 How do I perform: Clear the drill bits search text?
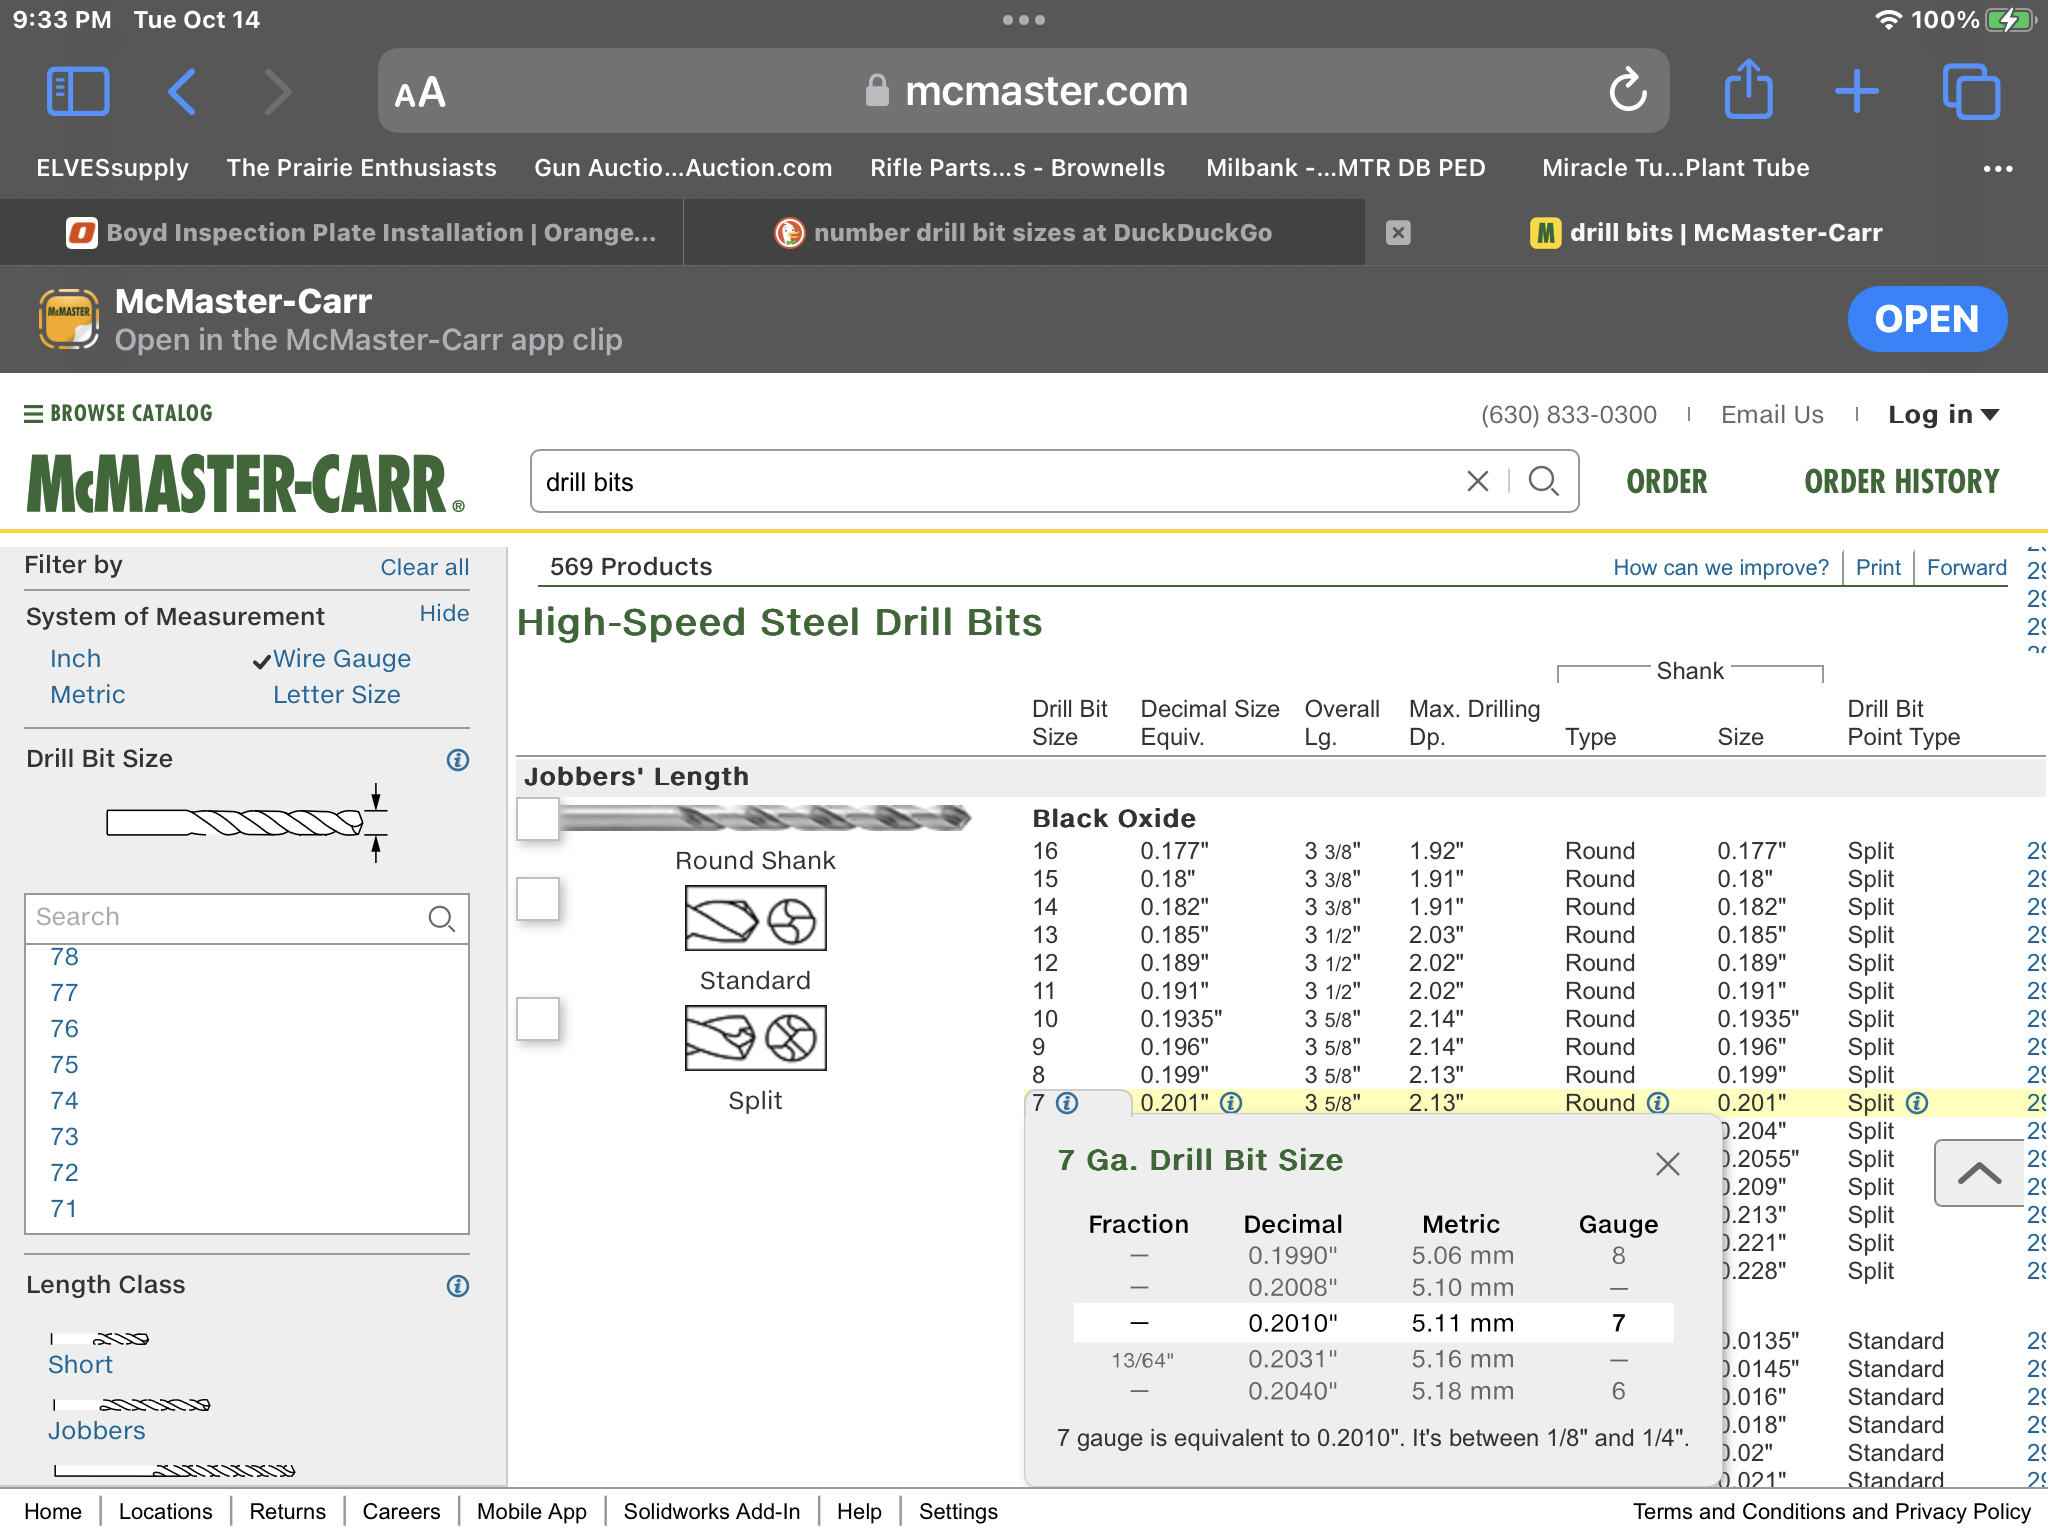point(1477,482)
